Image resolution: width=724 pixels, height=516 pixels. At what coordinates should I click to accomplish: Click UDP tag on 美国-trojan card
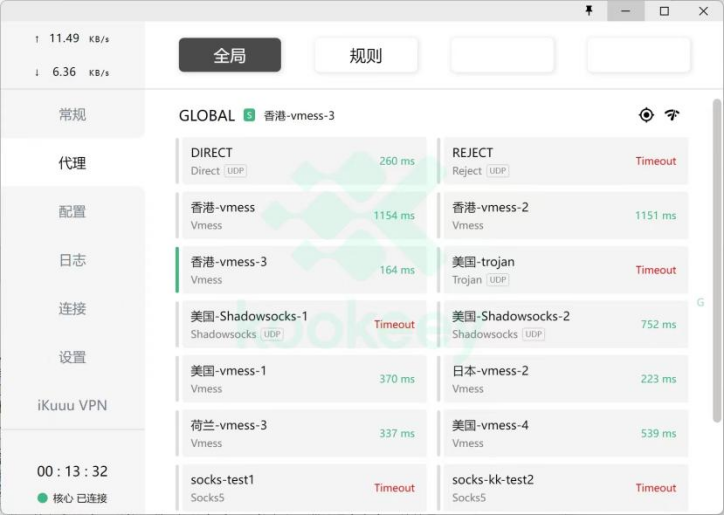498,280
